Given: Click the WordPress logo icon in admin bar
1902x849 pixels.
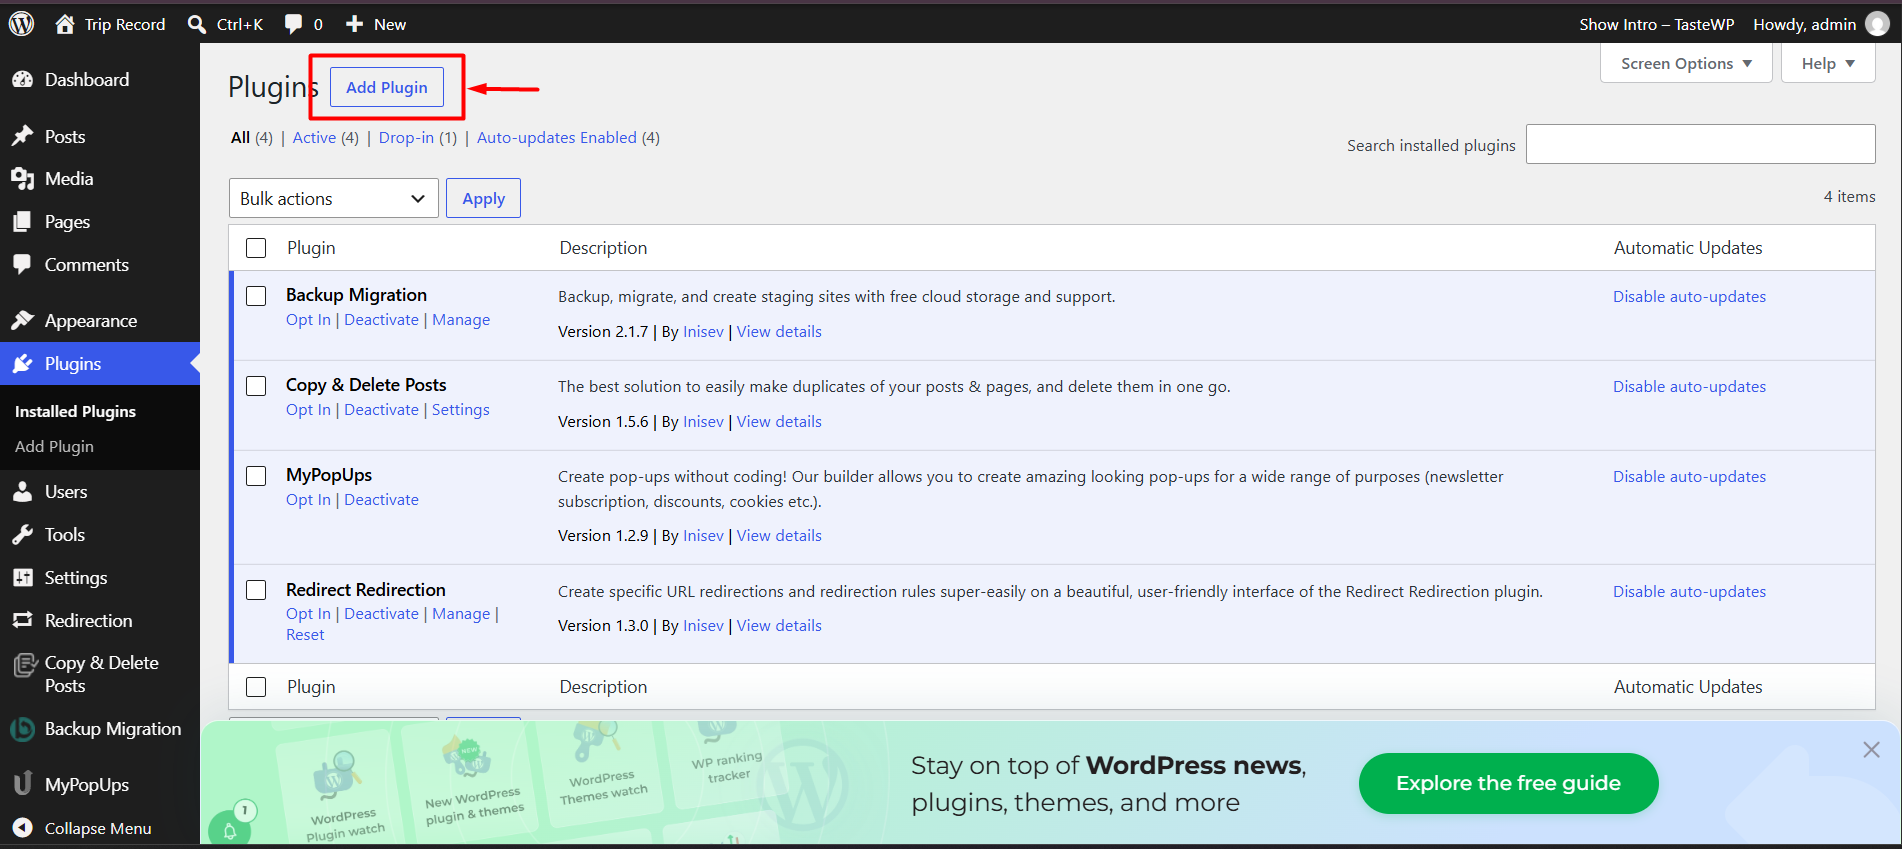Looking at the screenshot, I should [x=21, y=24].
